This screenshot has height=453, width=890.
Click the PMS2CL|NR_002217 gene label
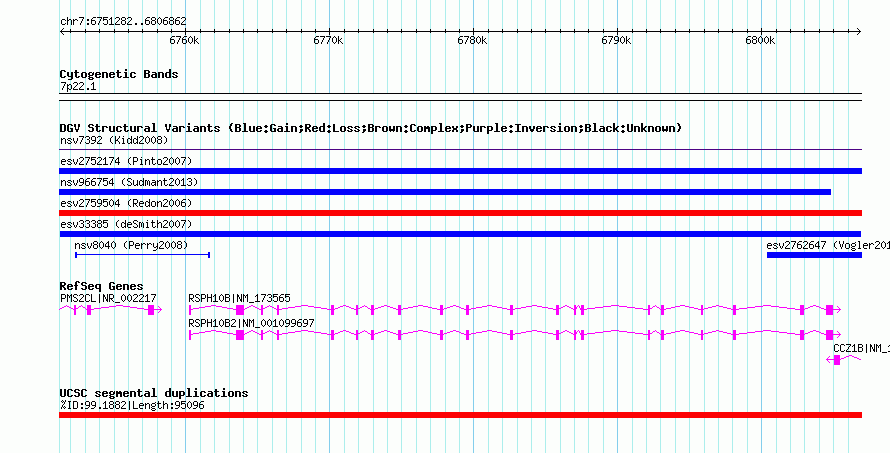pyautogui.click(x=108, y=298)
